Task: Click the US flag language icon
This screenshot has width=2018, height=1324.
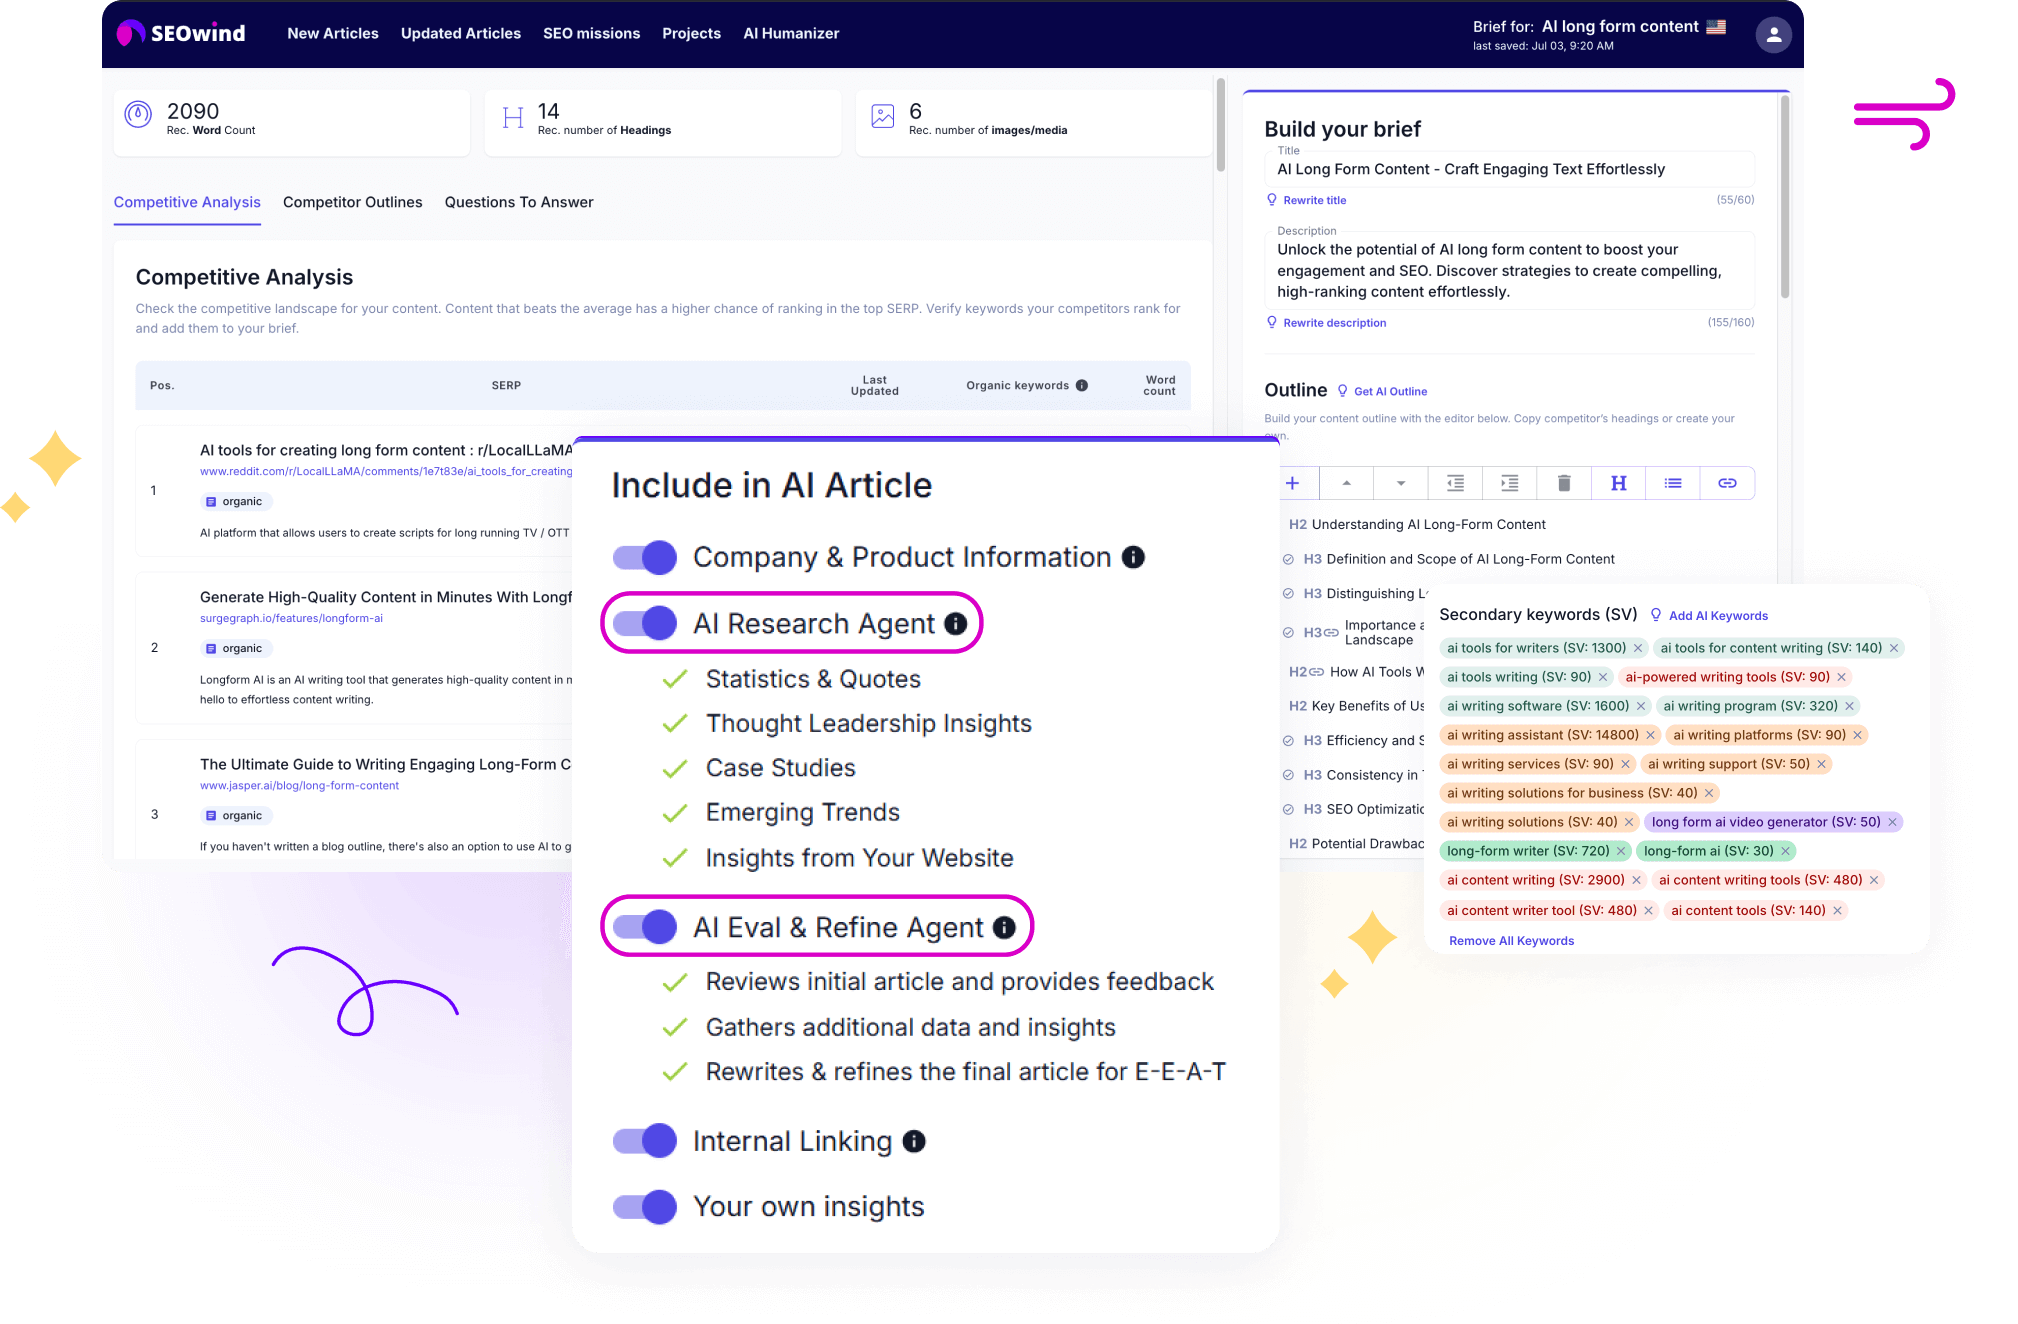Action: click(1716, 27)
